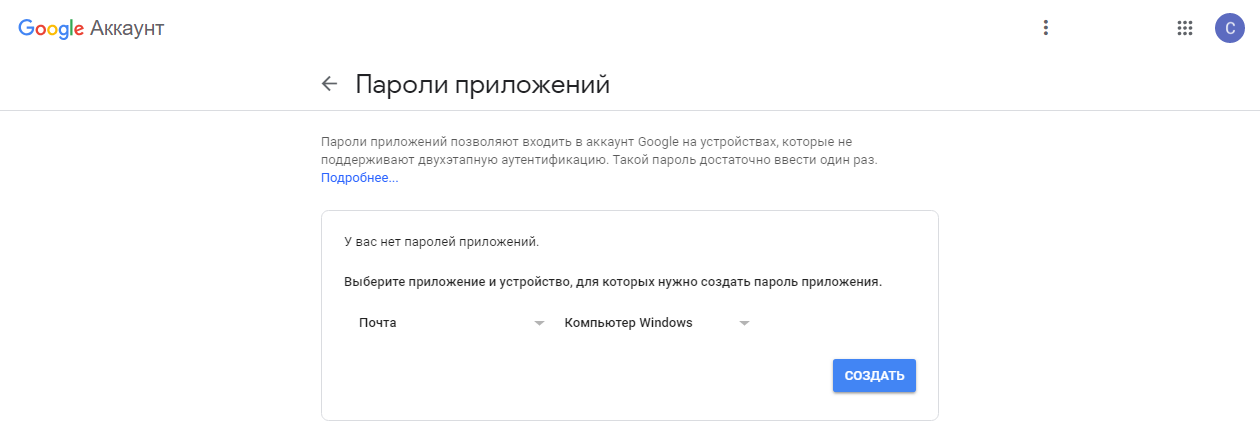Click the Выберите приложение и устройство instruction
This screenshot has width=1260, height=448.
coord(612,282)
